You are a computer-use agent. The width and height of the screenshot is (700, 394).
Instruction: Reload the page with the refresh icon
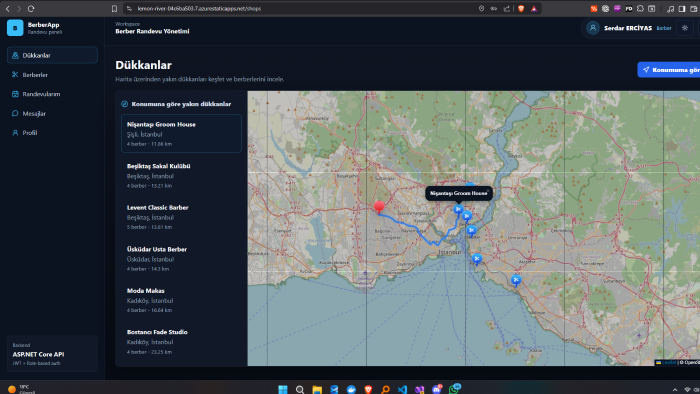coord(31,8)
